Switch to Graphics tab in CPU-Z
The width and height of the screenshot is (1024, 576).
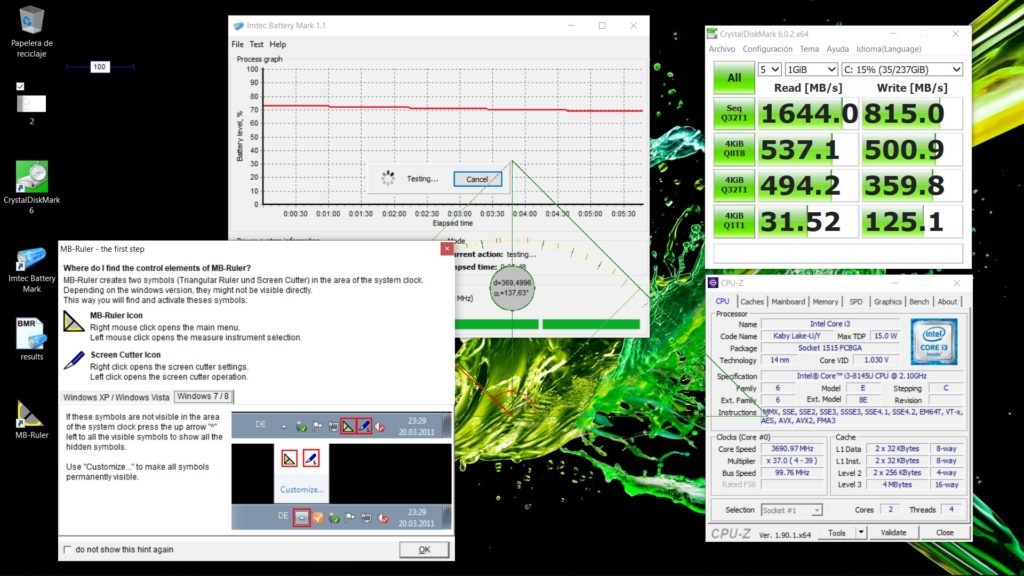[x=888, y=302]
